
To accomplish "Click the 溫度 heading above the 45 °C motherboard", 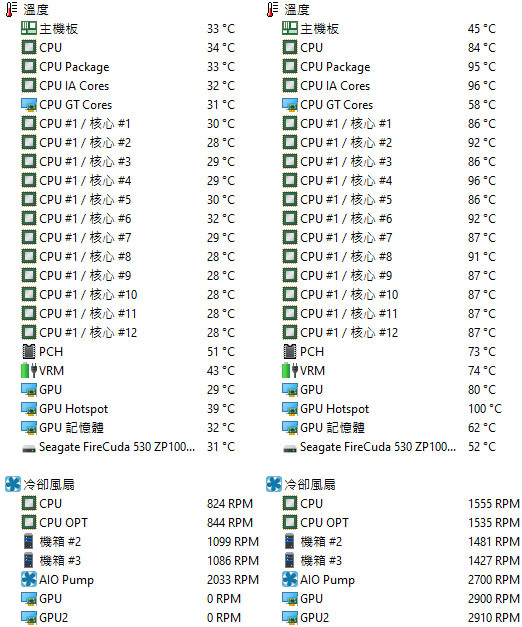I will click(x=297, y=9).
